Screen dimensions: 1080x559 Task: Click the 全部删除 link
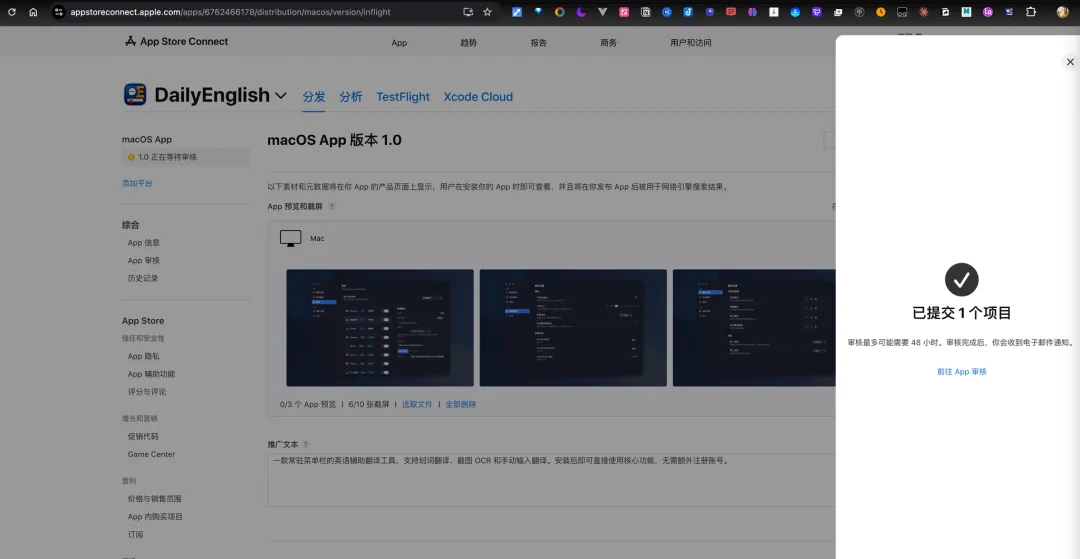coord(461,404)
